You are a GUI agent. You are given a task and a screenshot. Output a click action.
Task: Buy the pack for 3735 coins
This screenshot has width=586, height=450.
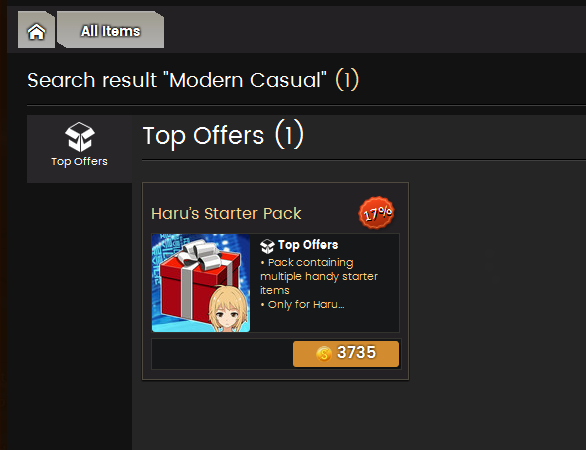tap(346, 354)
